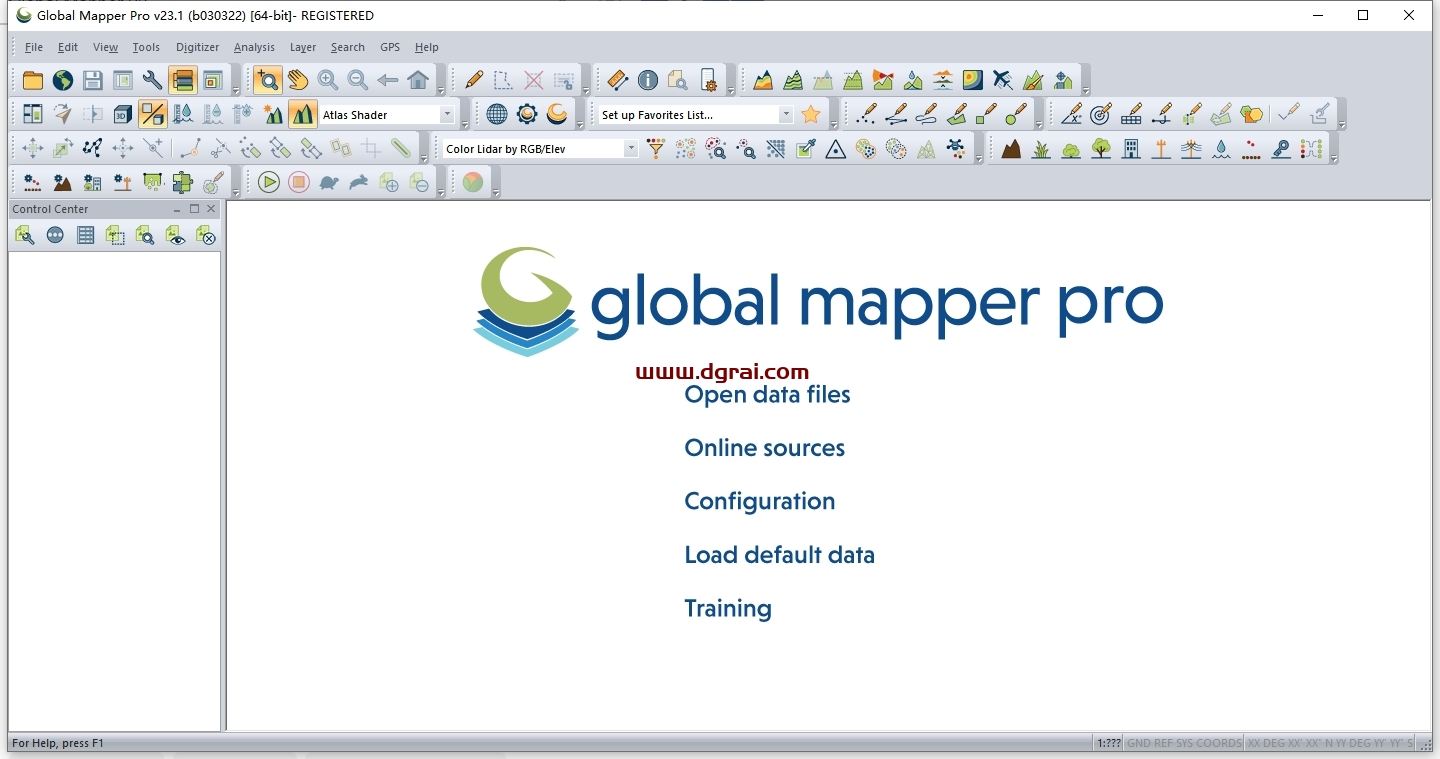The width and height of the screenshot is (1440, 759).
Task: Click the yellow star favorites icon
Action: pyautogui.click(x=811, y=114)
